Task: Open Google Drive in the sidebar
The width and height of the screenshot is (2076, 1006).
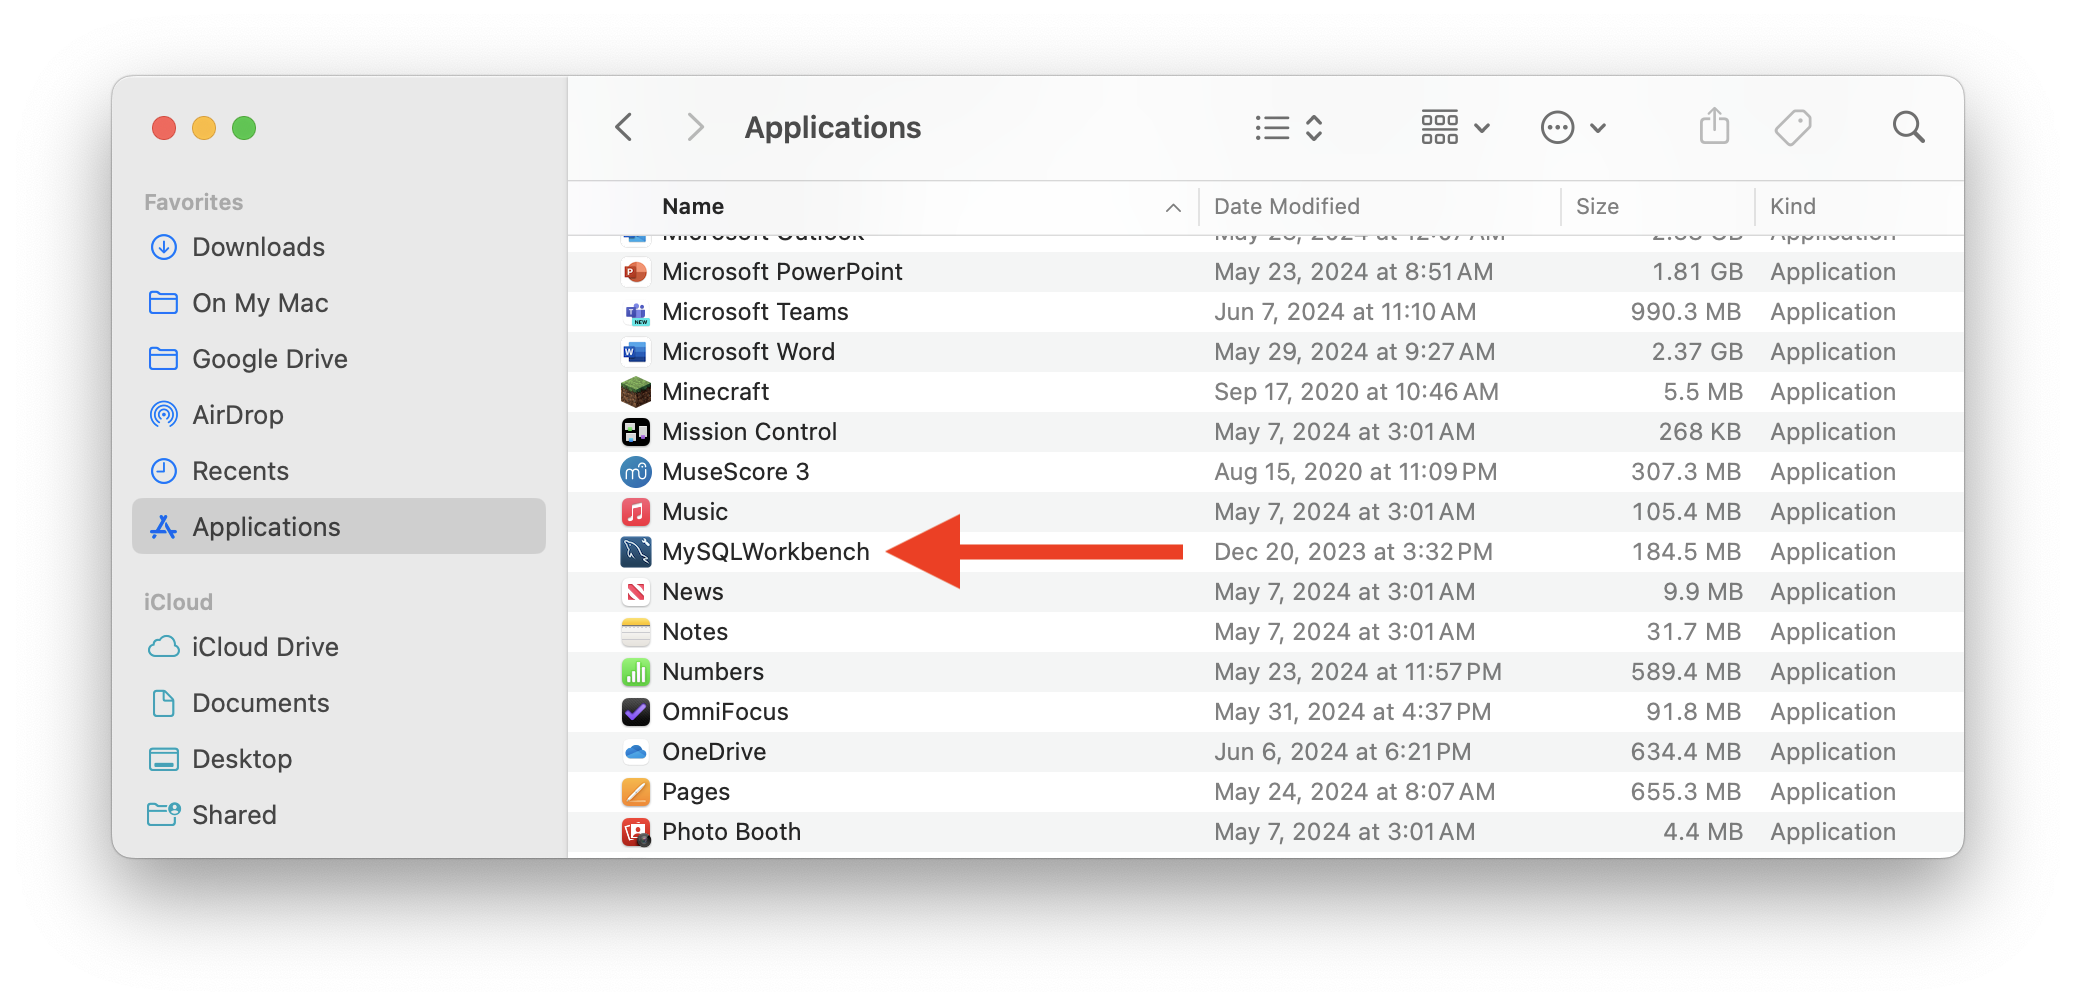Action: (338, 359)
